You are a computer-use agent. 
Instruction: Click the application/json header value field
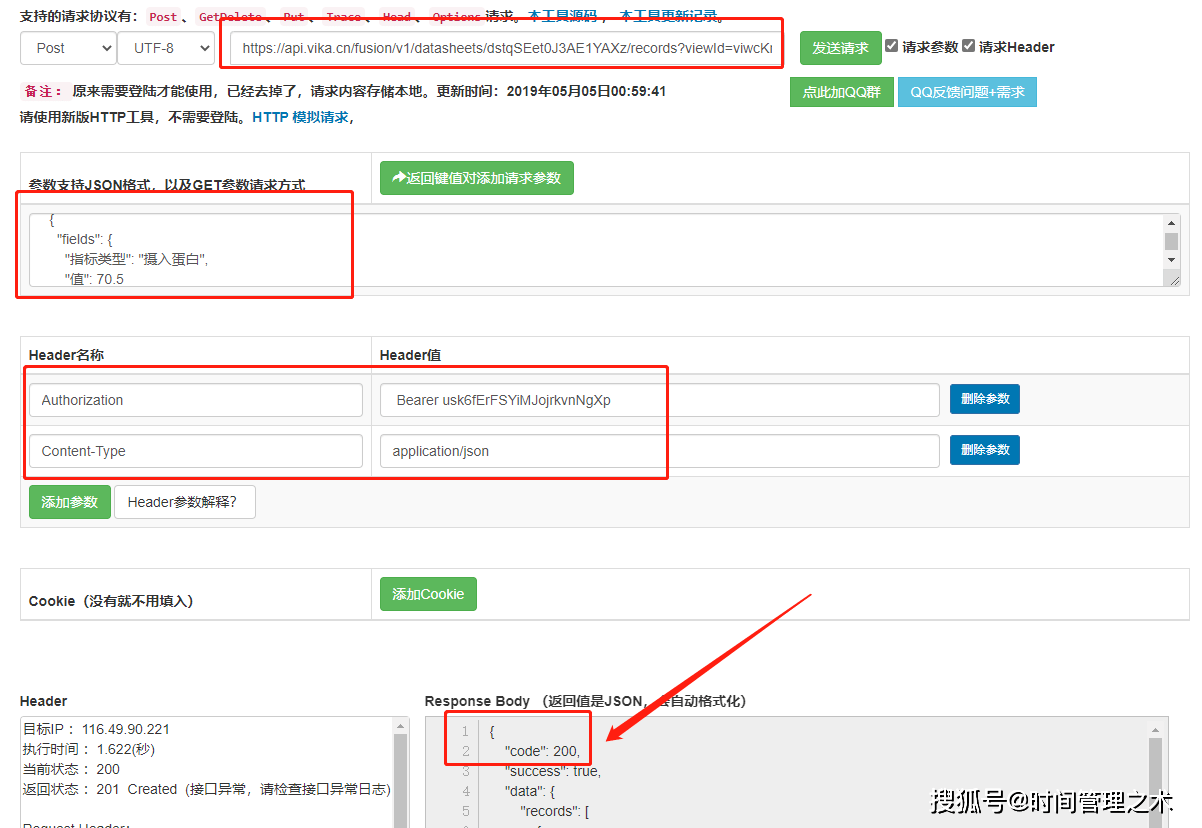pyautogui.click(x=658, y=451)
